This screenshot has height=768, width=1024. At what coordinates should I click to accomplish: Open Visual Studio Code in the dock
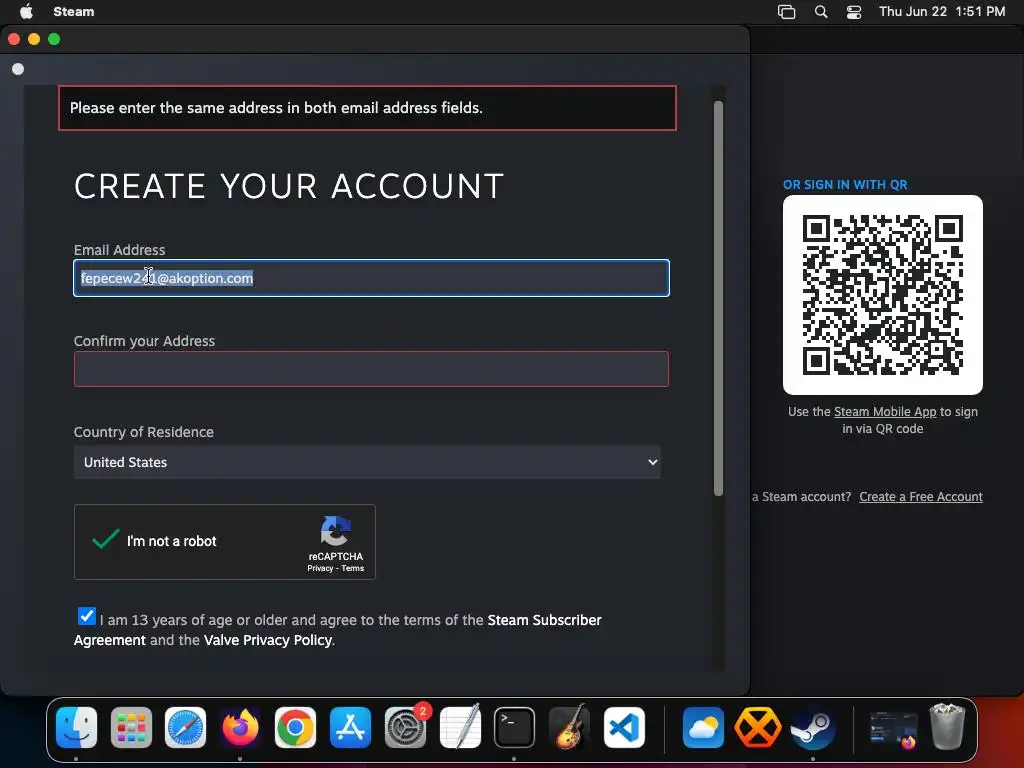[624, 727]
